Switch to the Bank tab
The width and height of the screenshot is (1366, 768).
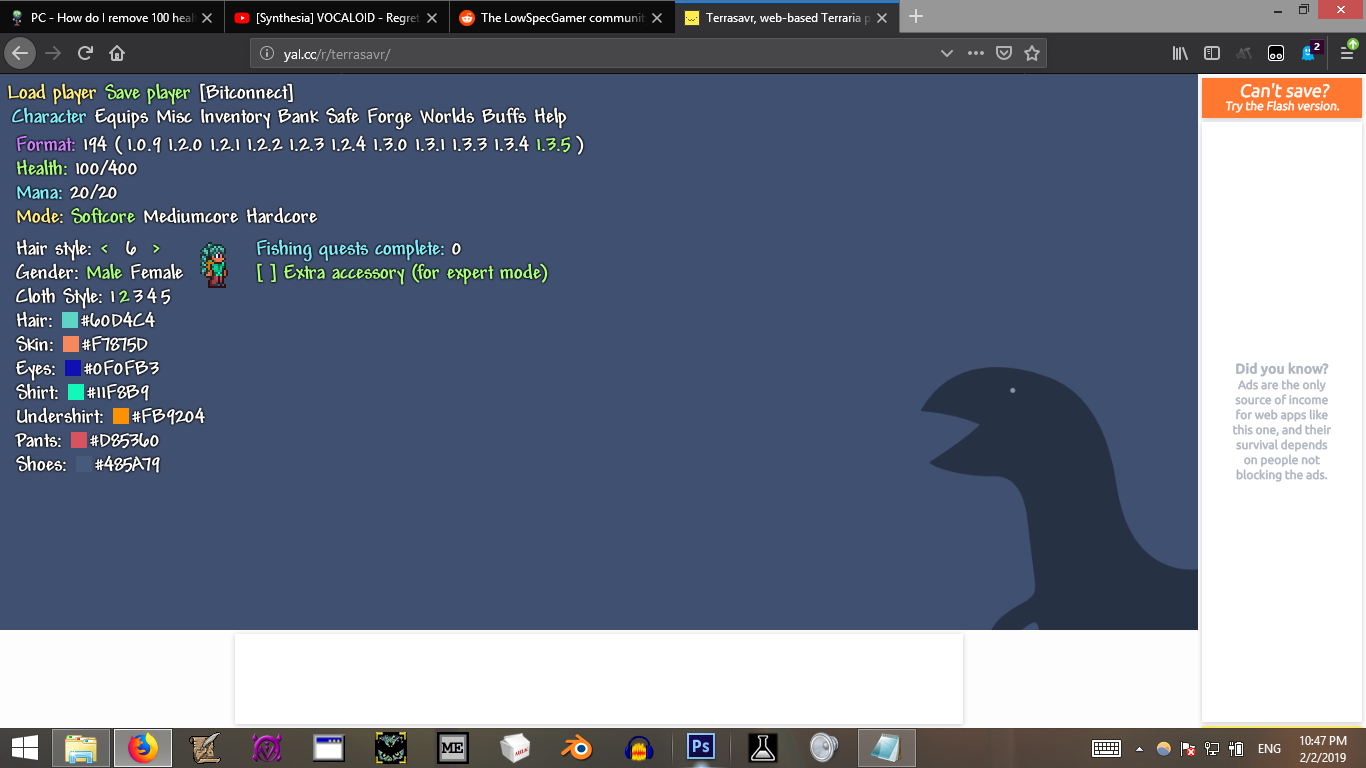pos(299,117)
